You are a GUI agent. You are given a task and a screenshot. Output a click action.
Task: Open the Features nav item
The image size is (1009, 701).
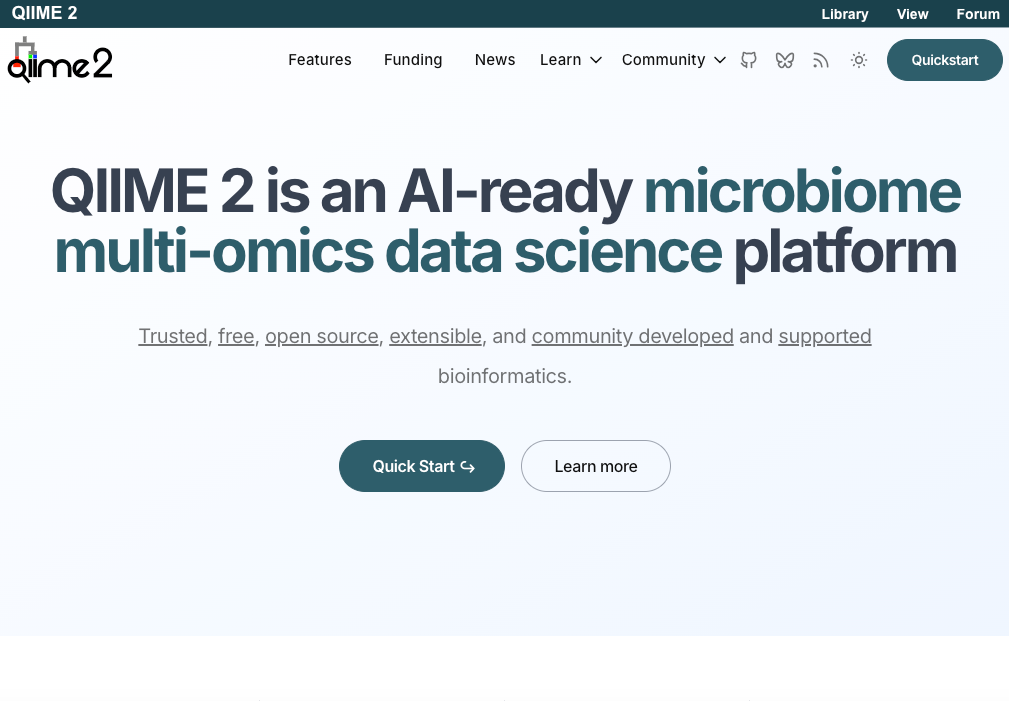click(x=320, y=60)
